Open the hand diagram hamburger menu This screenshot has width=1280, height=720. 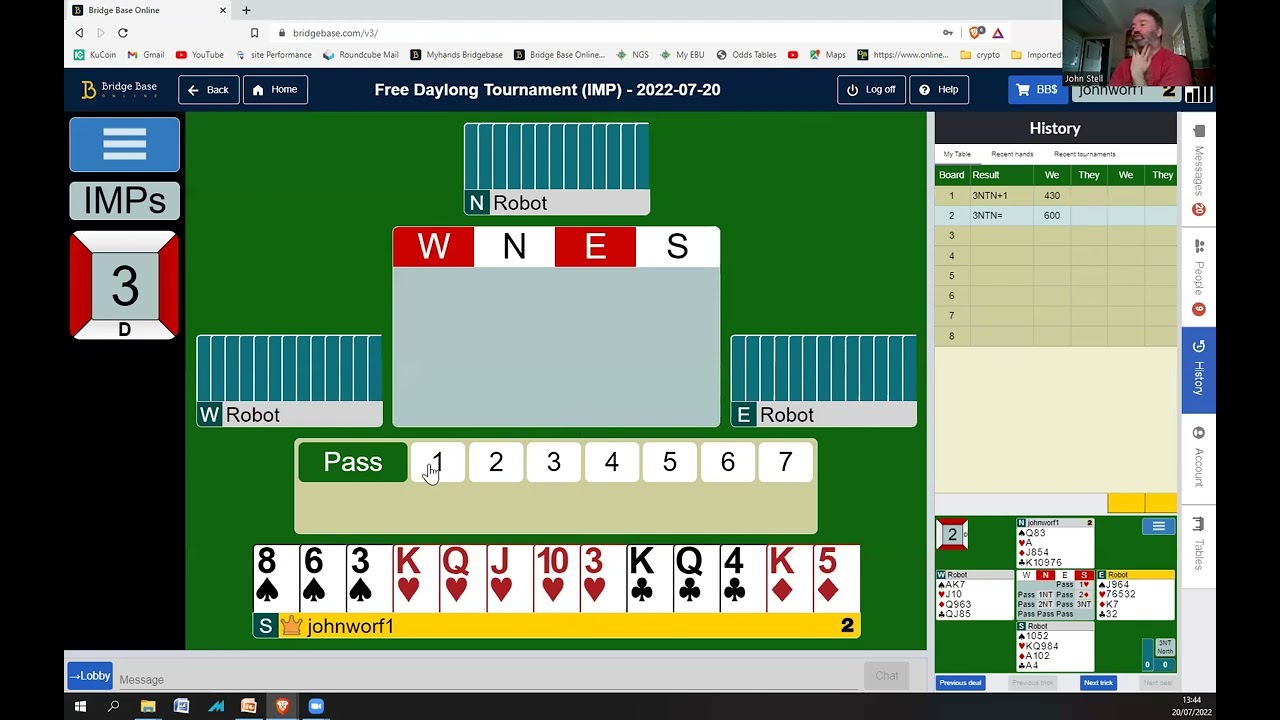tap(1158, 527)
